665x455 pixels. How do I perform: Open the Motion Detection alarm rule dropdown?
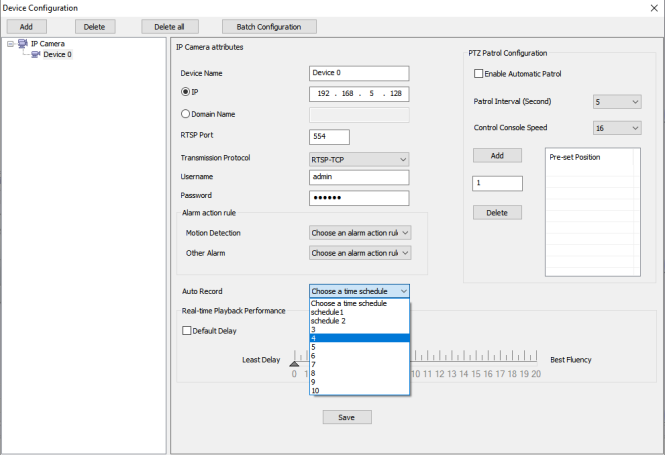tap(360, 233)
